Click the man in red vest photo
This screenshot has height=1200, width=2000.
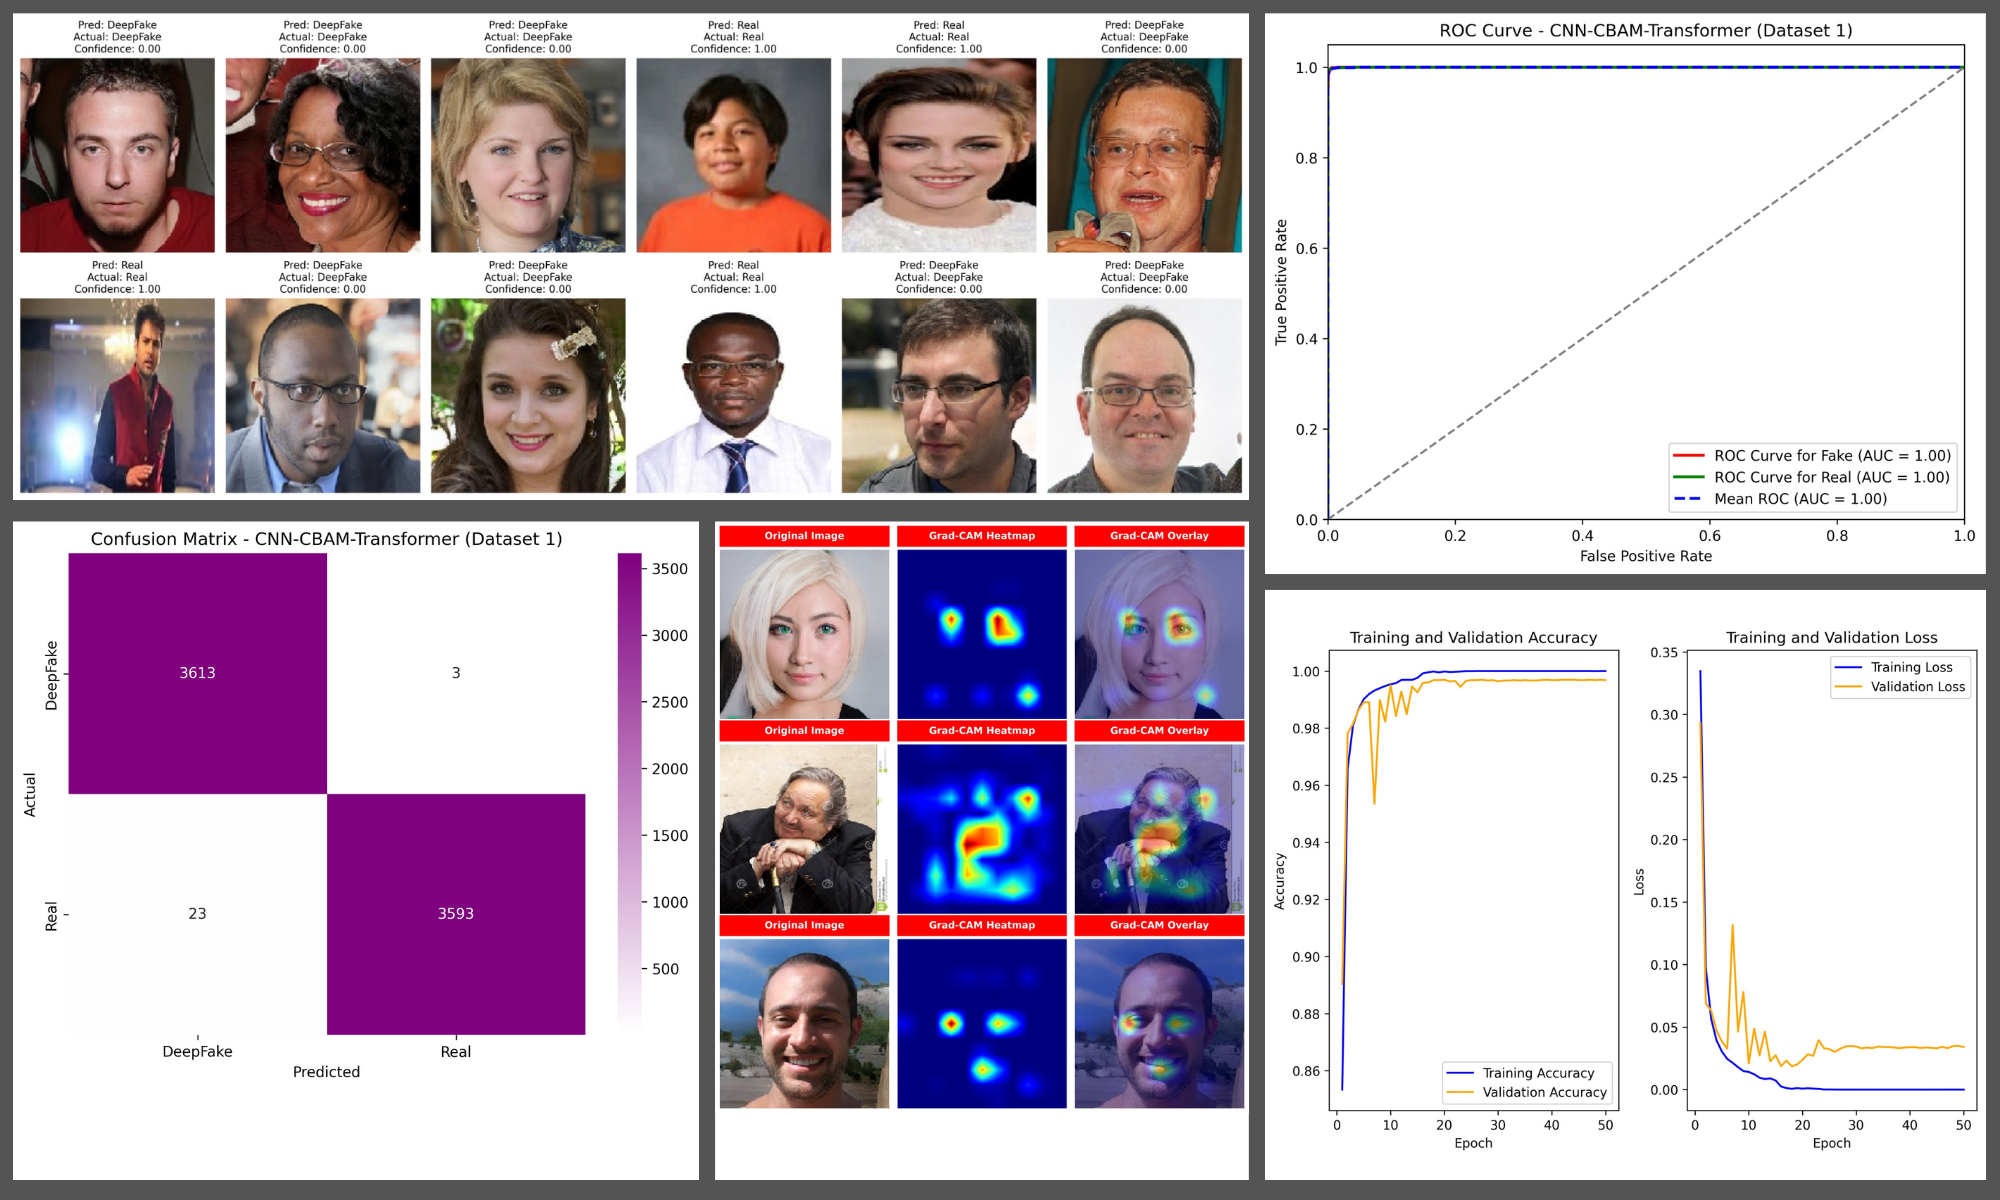coord(117,395)
